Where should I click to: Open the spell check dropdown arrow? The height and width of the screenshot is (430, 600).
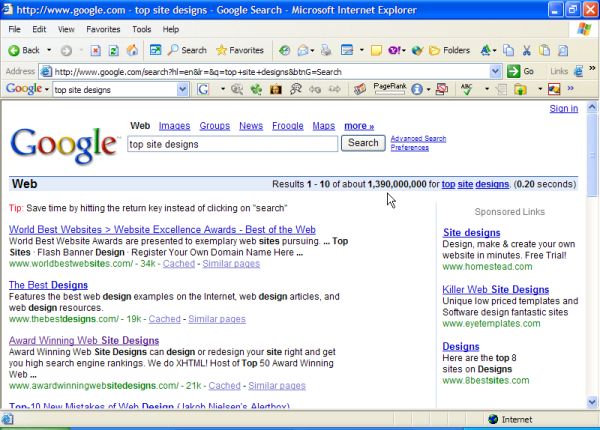tap(487, 89)
